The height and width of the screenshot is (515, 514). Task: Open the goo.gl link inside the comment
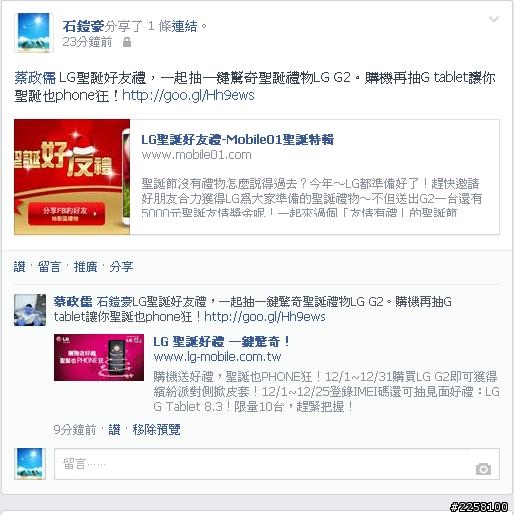pyautogui.click(x=265, y=317)
